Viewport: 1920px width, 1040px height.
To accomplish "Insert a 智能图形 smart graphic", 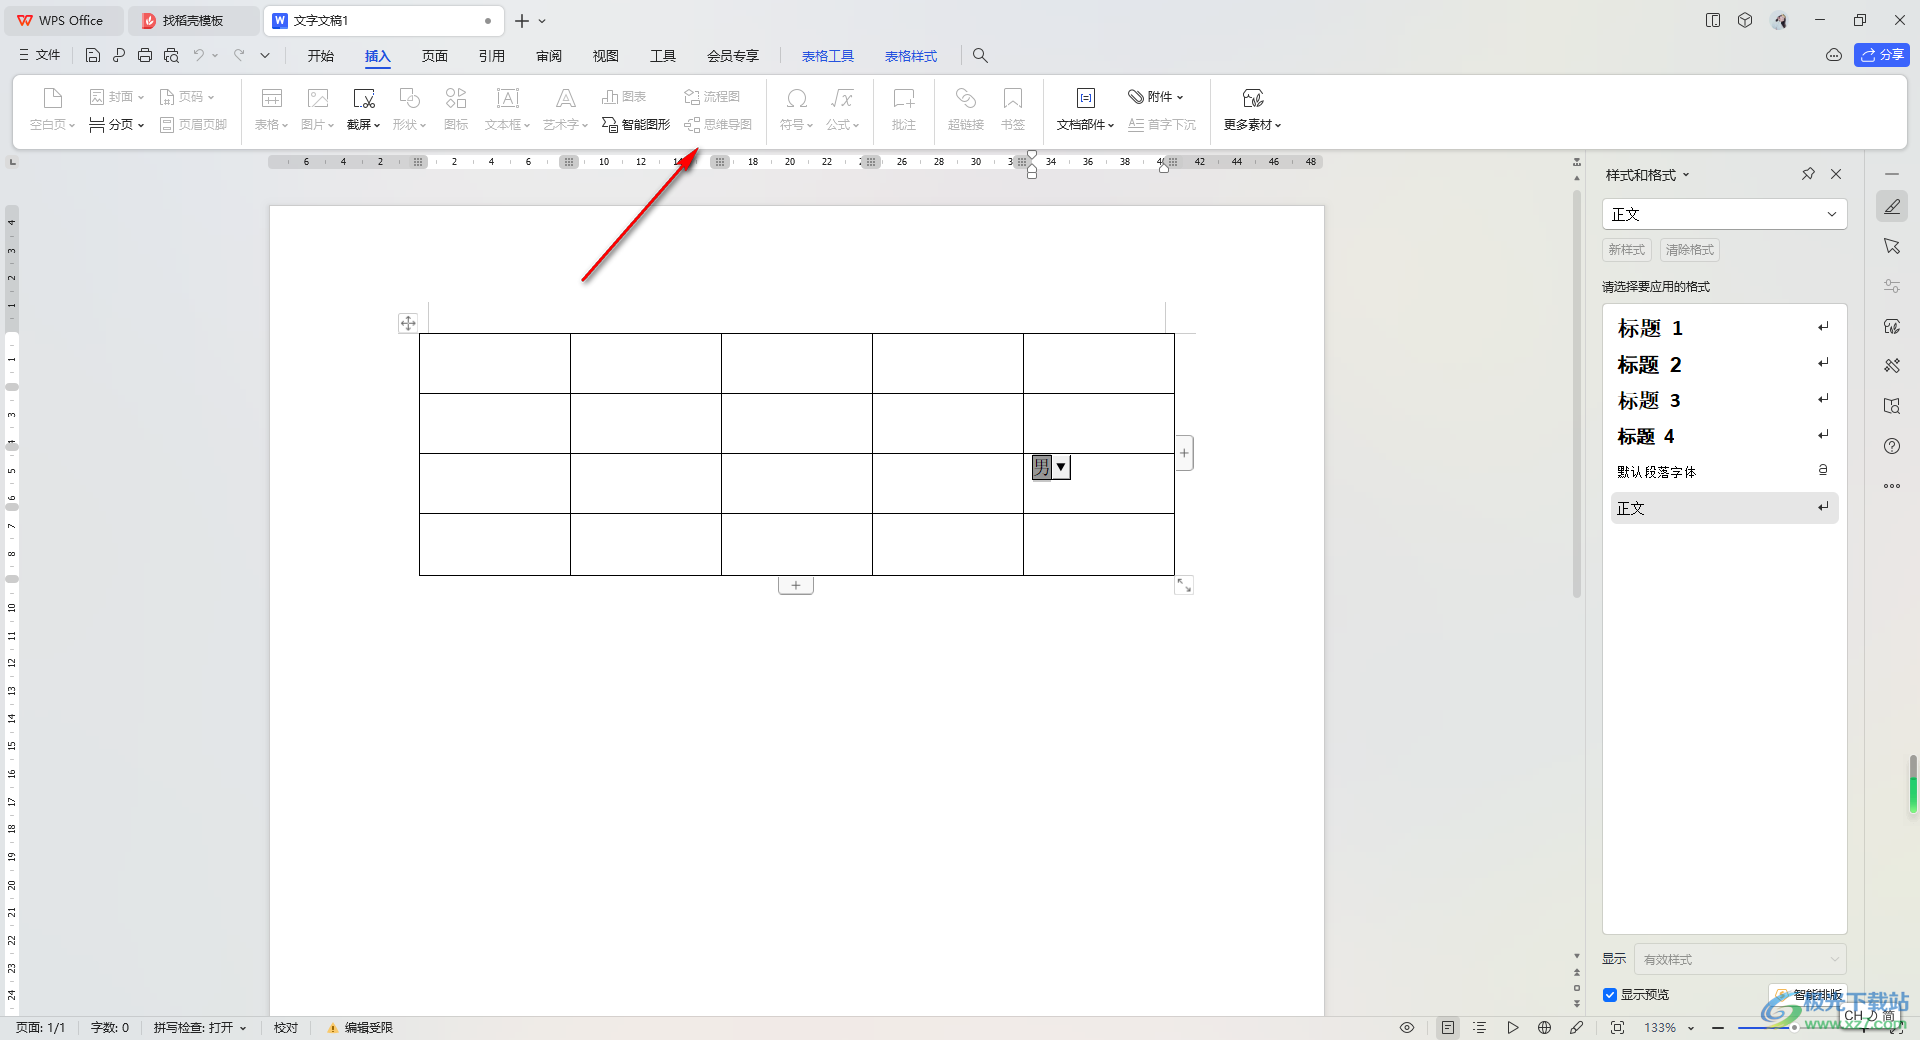I will coord(636,124).
